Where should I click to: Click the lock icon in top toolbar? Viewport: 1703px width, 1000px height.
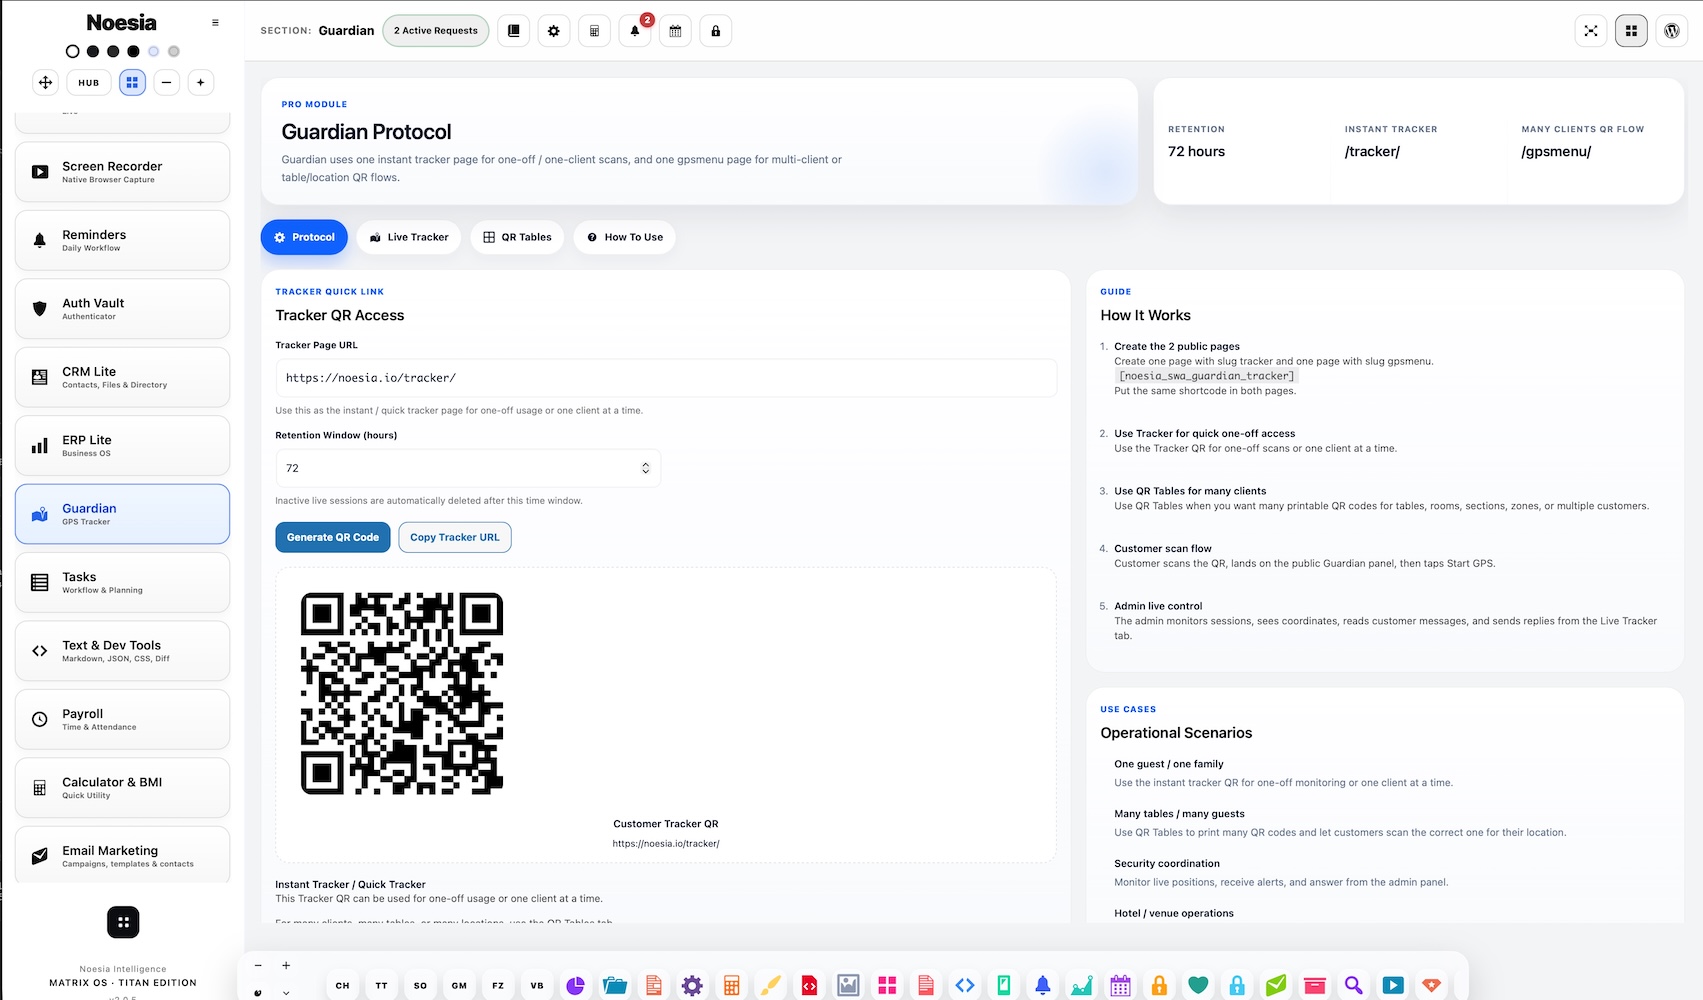tap(716, 31)
